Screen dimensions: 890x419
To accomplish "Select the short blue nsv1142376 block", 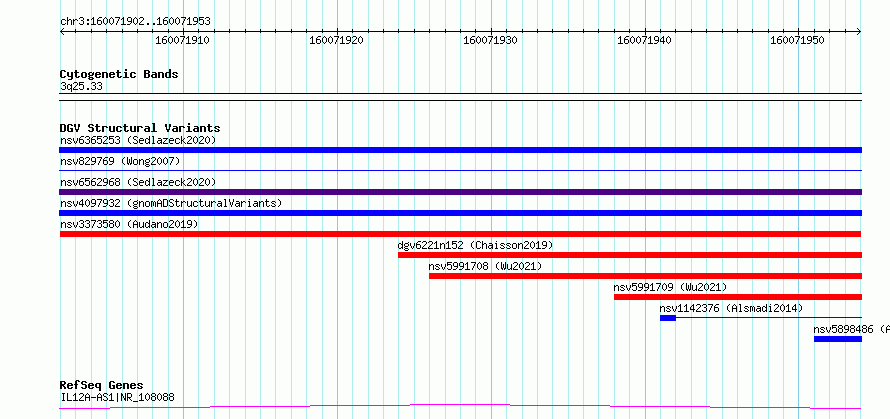I will 668,318.
